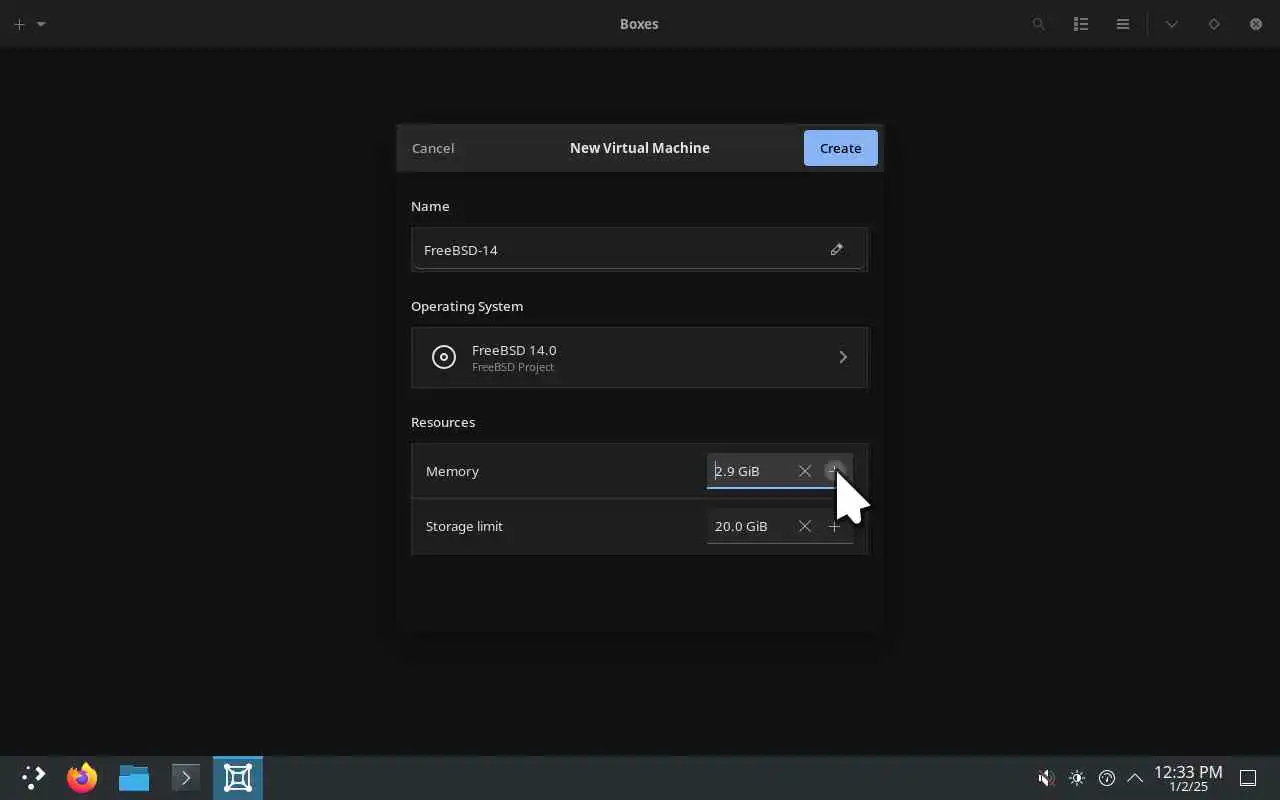Screen dimensions: 1280x800
Task: Maximize Boxes with the diamond icon
Action: tap(1214, 24)
